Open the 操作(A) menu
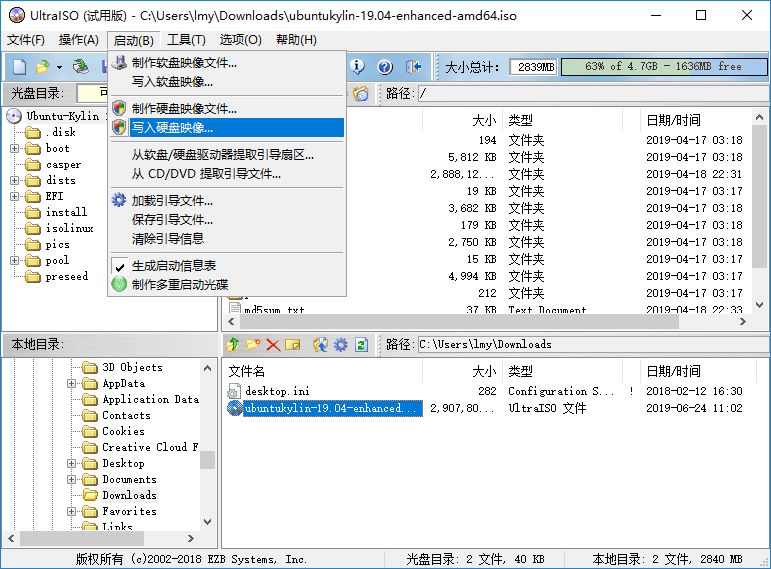The width and height of the screenshot is (771, 569). point(79,40)
